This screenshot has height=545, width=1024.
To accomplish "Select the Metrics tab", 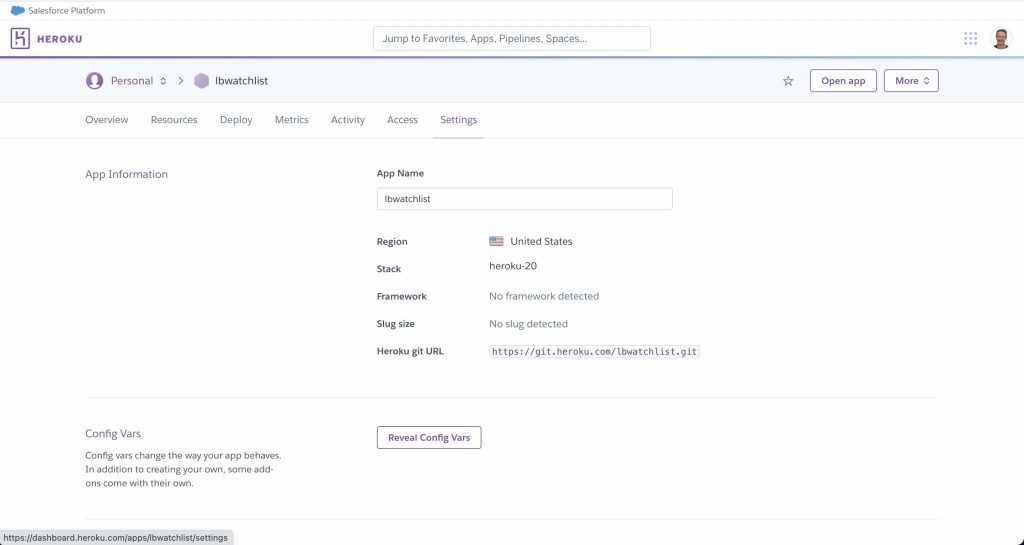I will point(292,120).
